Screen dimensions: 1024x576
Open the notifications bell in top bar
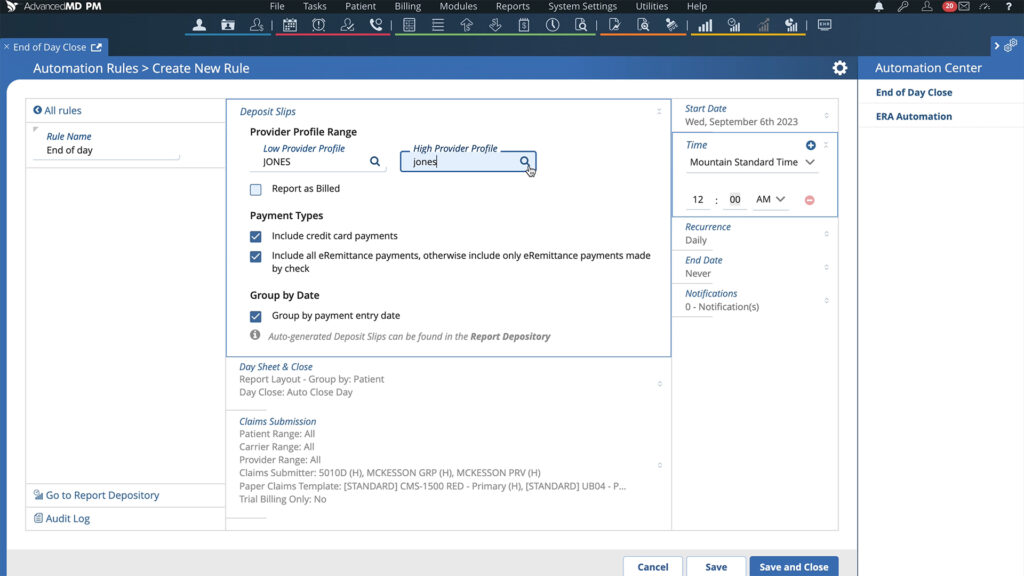[879, 7]
